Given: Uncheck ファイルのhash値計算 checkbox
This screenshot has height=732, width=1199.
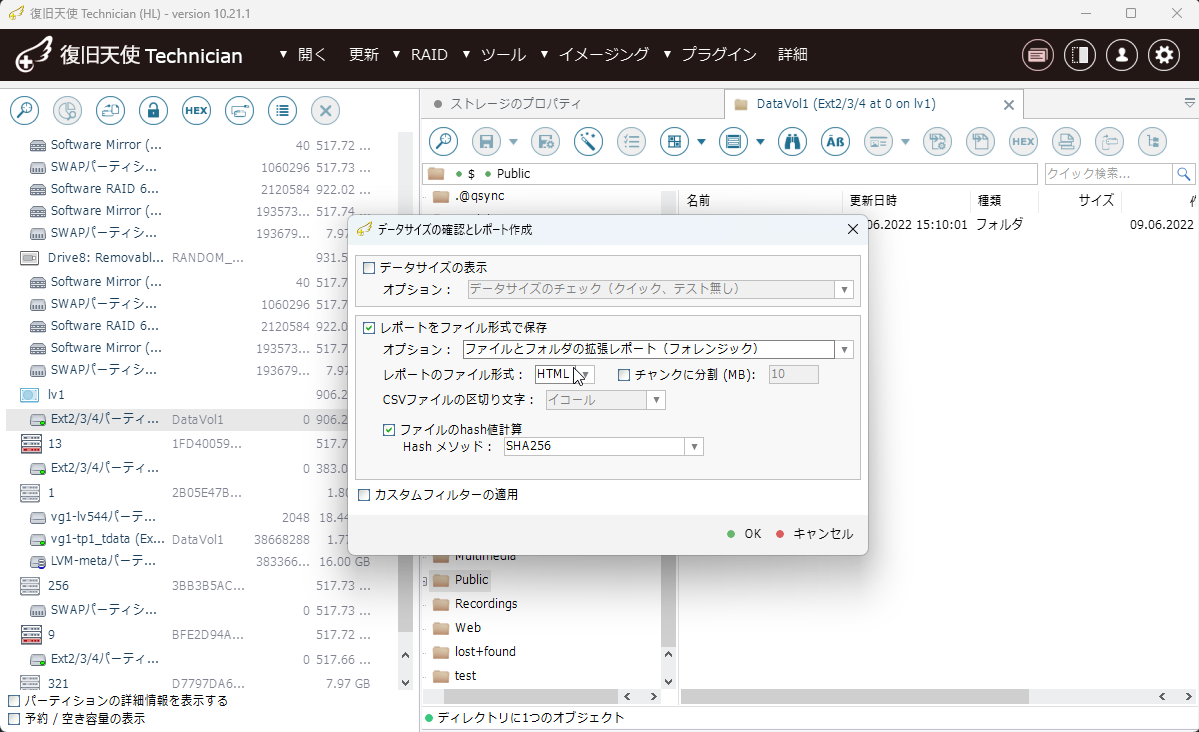Looking at the screenshot, I should click(x=389, y=430).
